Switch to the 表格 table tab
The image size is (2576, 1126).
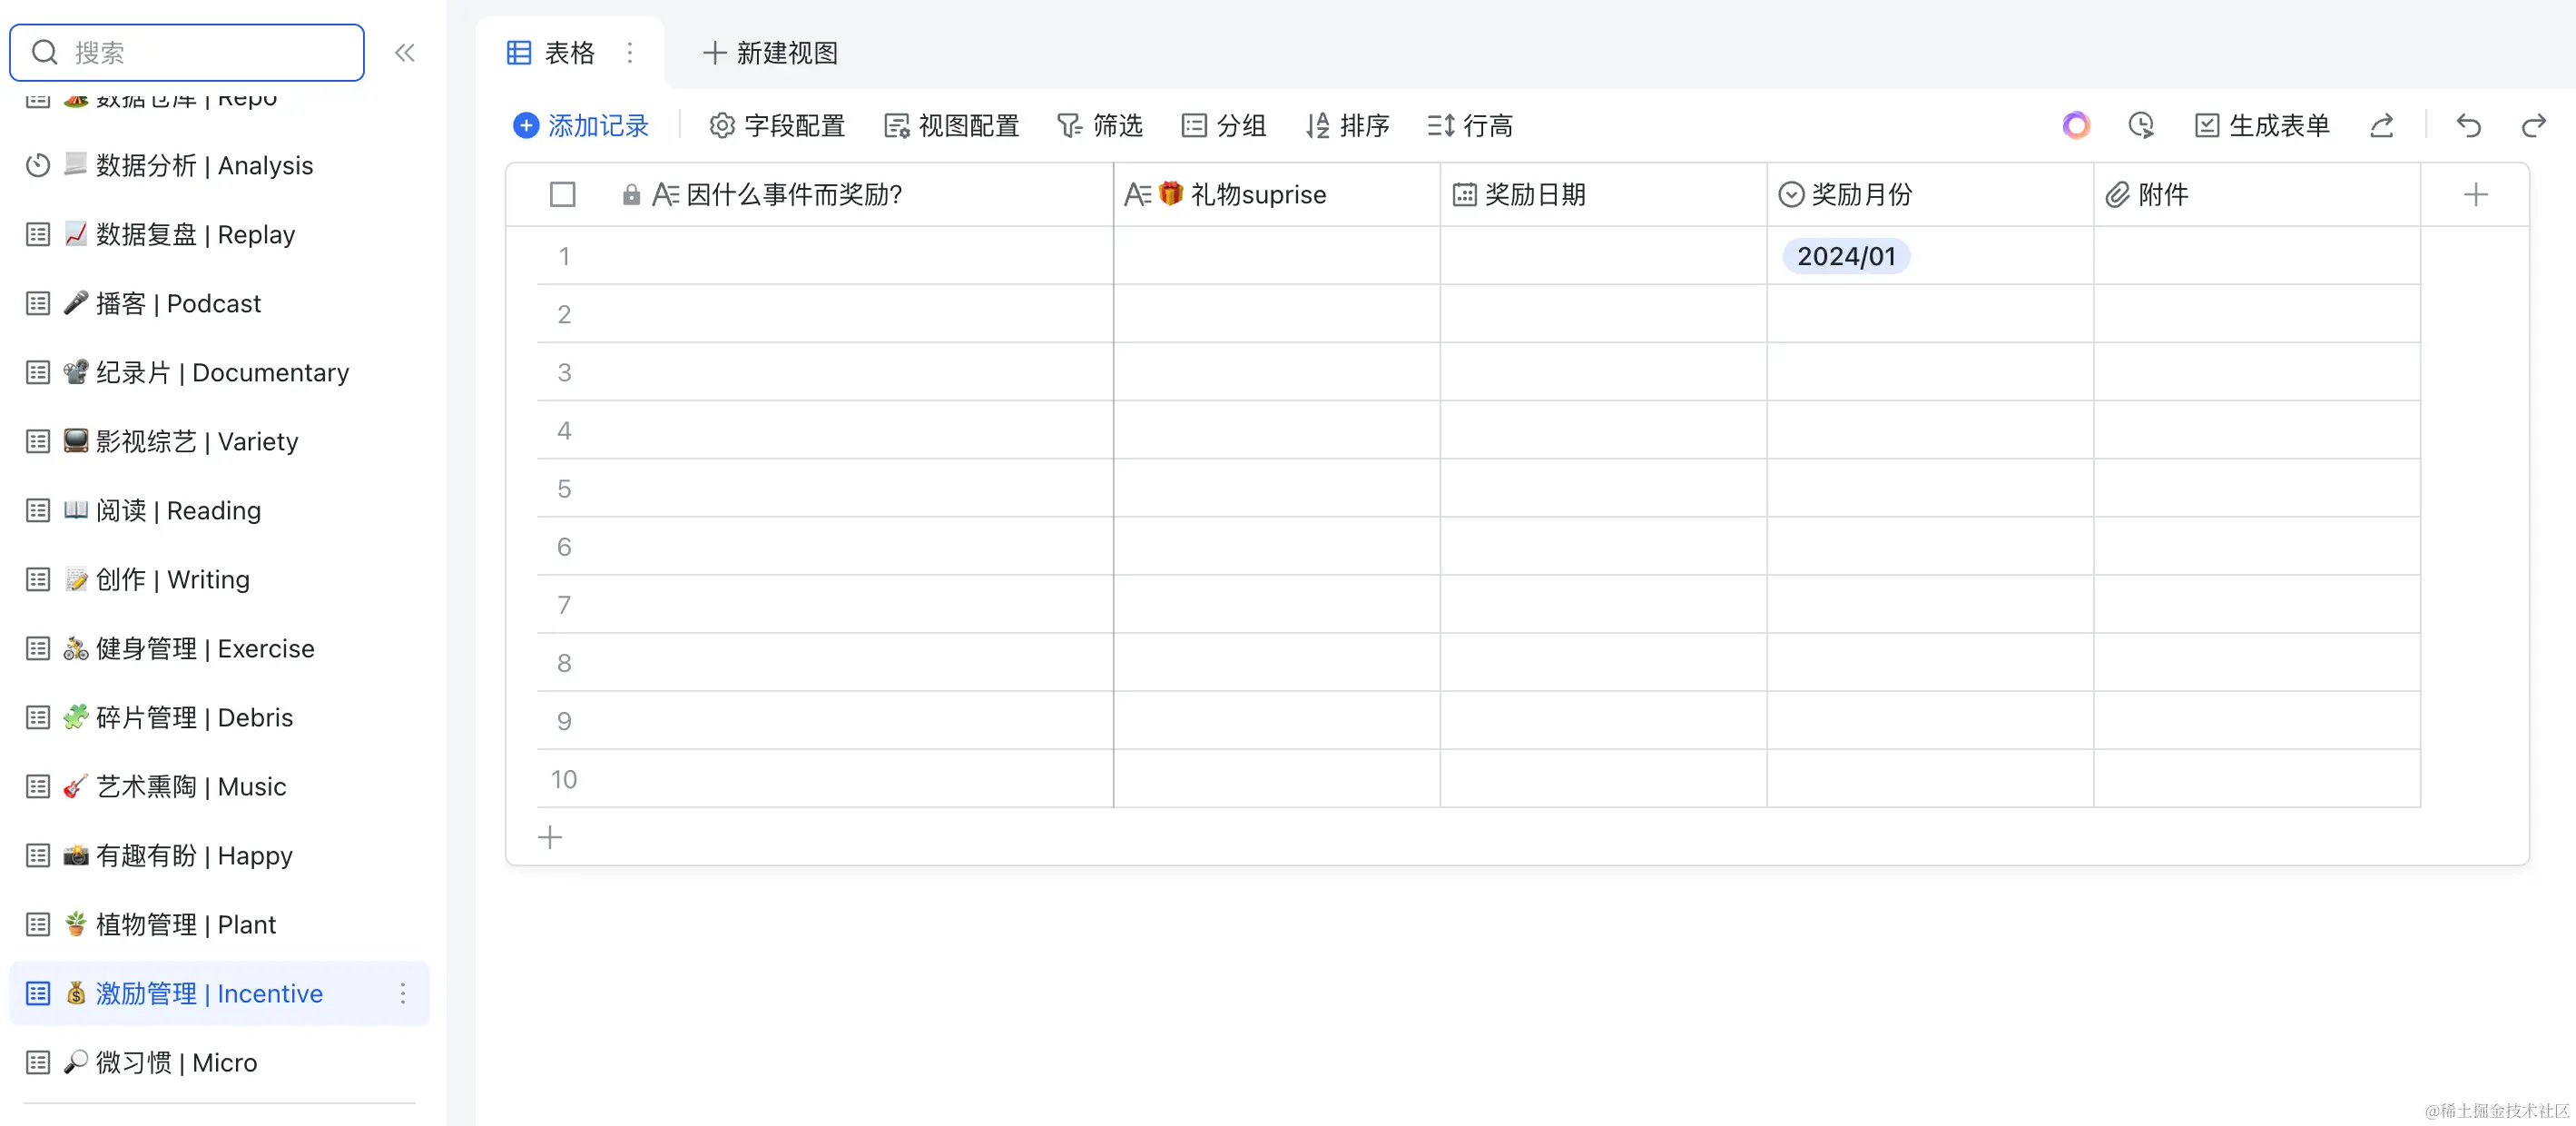pyautogui.click(x=549, y=52)
